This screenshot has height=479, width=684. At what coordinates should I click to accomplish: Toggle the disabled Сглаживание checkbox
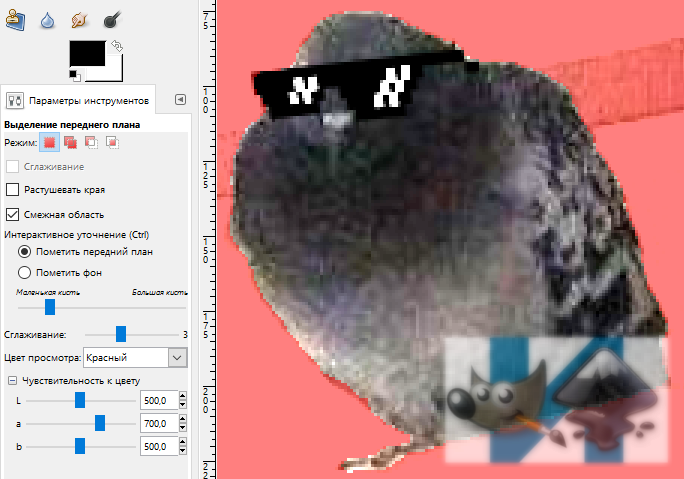(12, 167)
